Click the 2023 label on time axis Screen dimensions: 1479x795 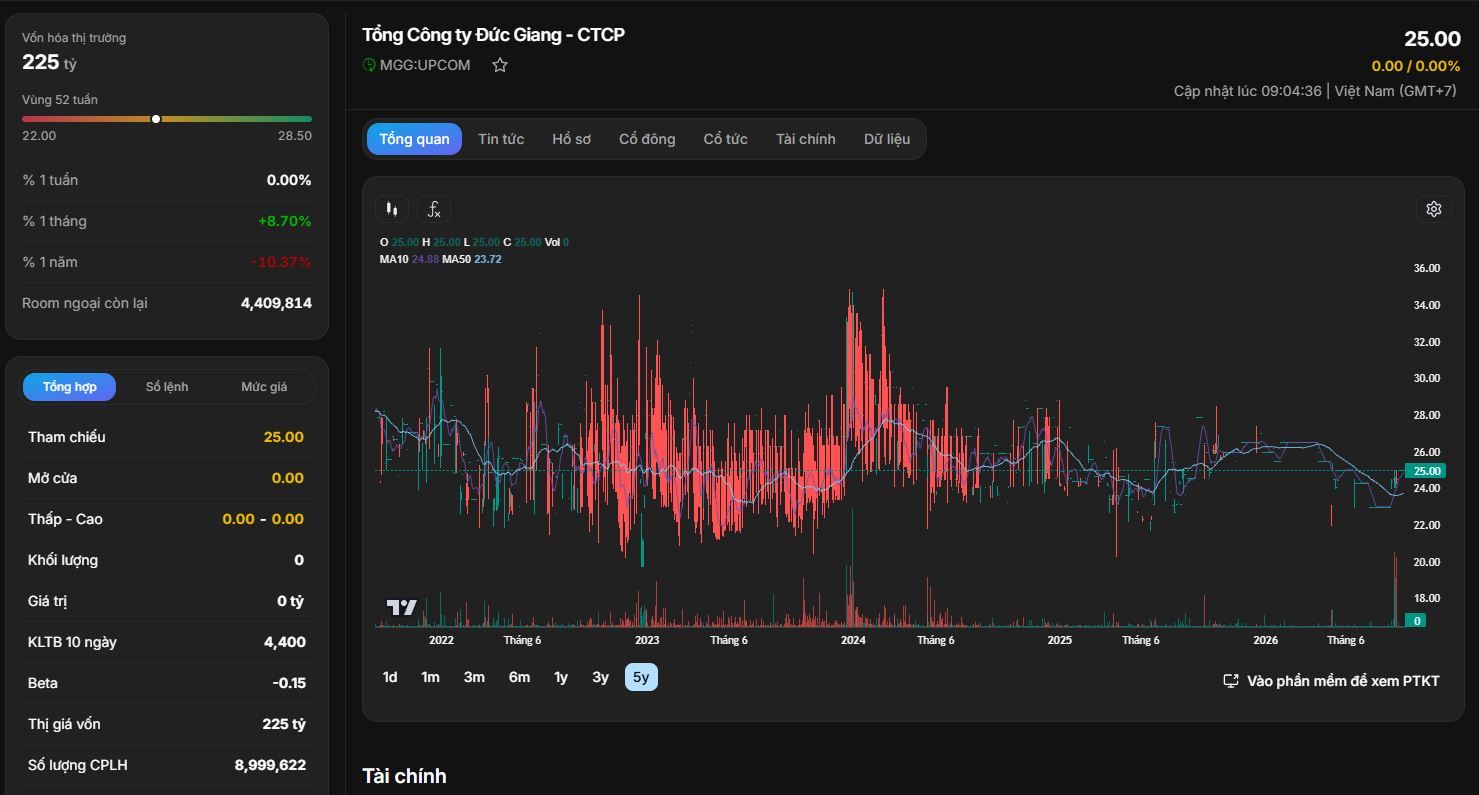tap(647, 640)
